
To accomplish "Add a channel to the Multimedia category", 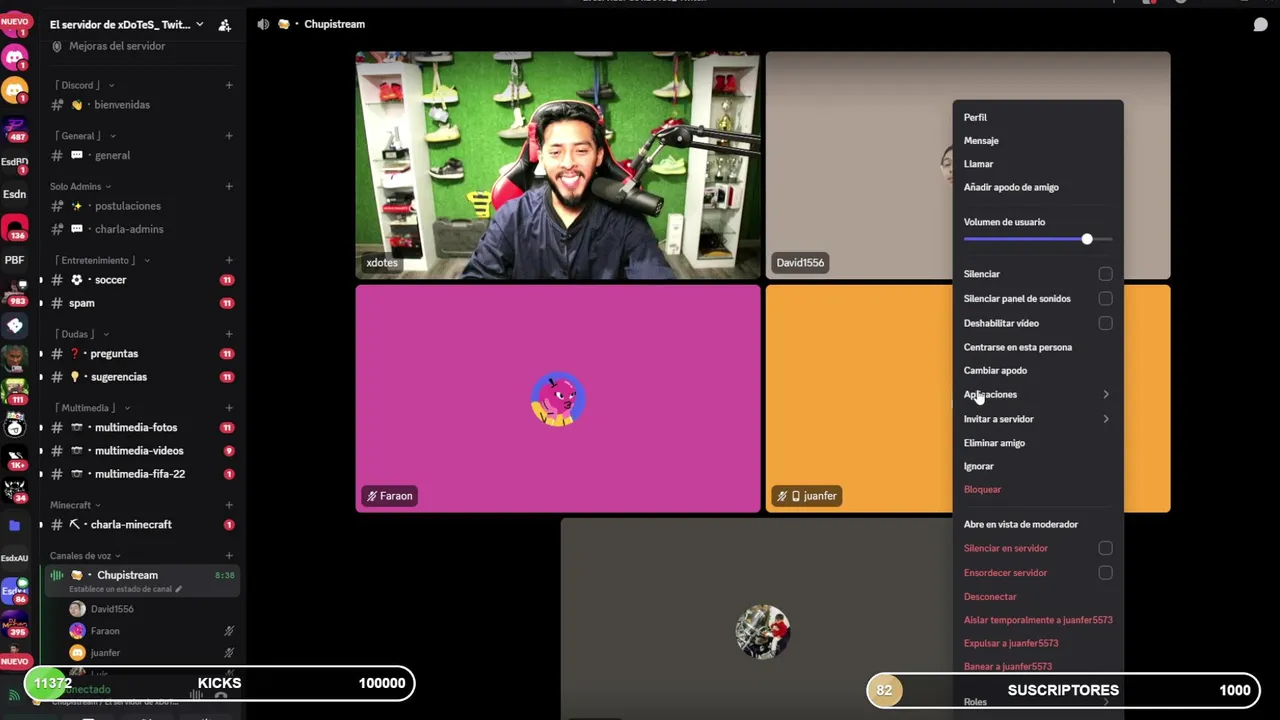I will [229, 408].
